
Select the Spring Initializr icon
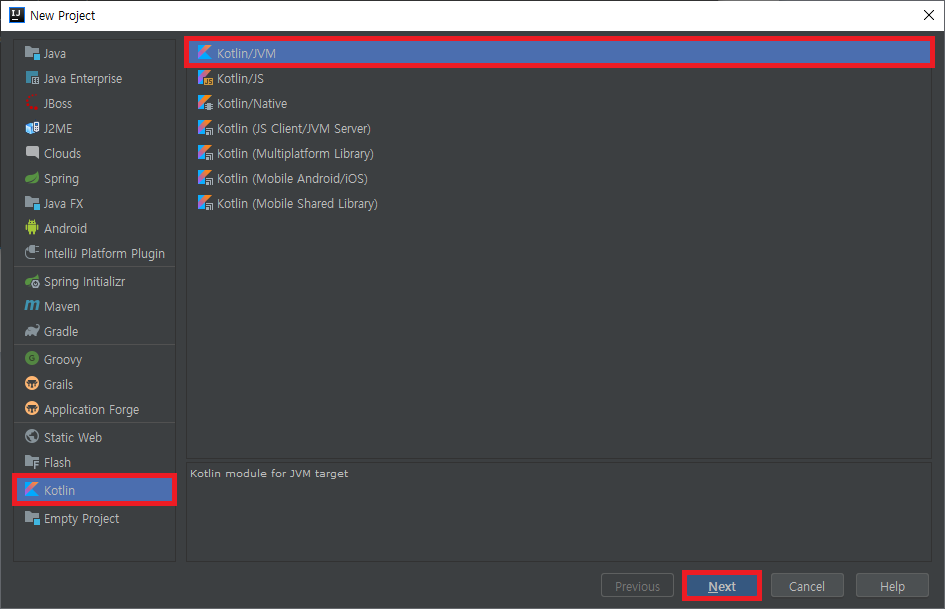32,282
